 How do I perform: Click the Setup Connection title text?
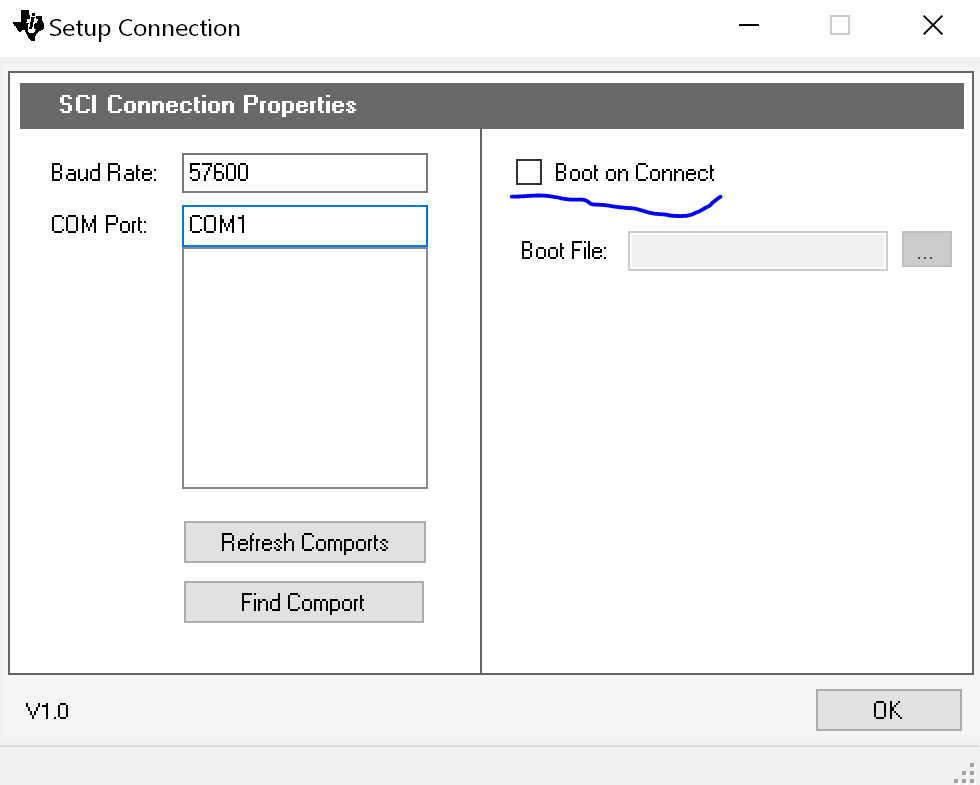pyautogui.click(x=145, y=28)
